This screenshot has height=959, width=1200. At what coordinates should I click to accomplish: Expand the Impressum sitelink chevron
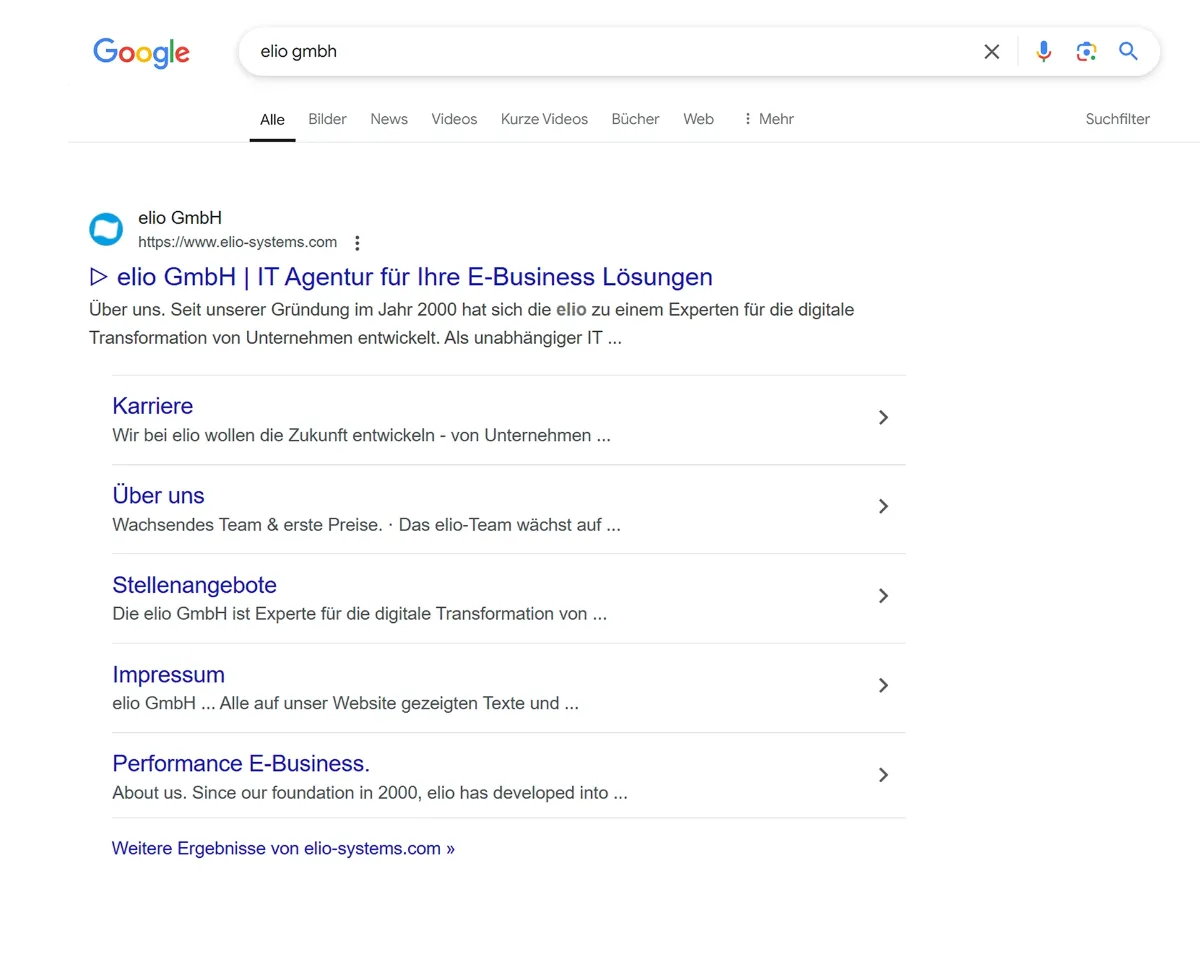(x=883, y=685)
